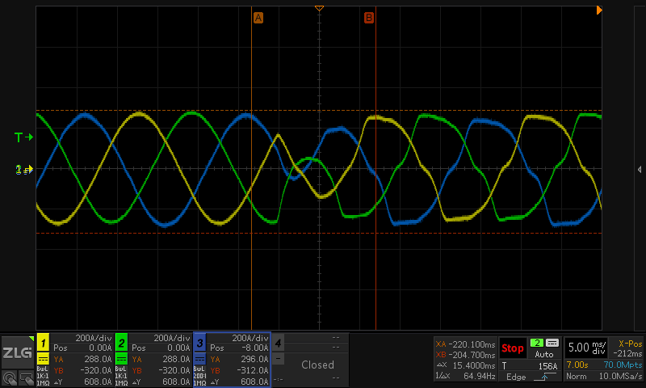Click the orange arrow at top-right of graticule

[599, 10]
